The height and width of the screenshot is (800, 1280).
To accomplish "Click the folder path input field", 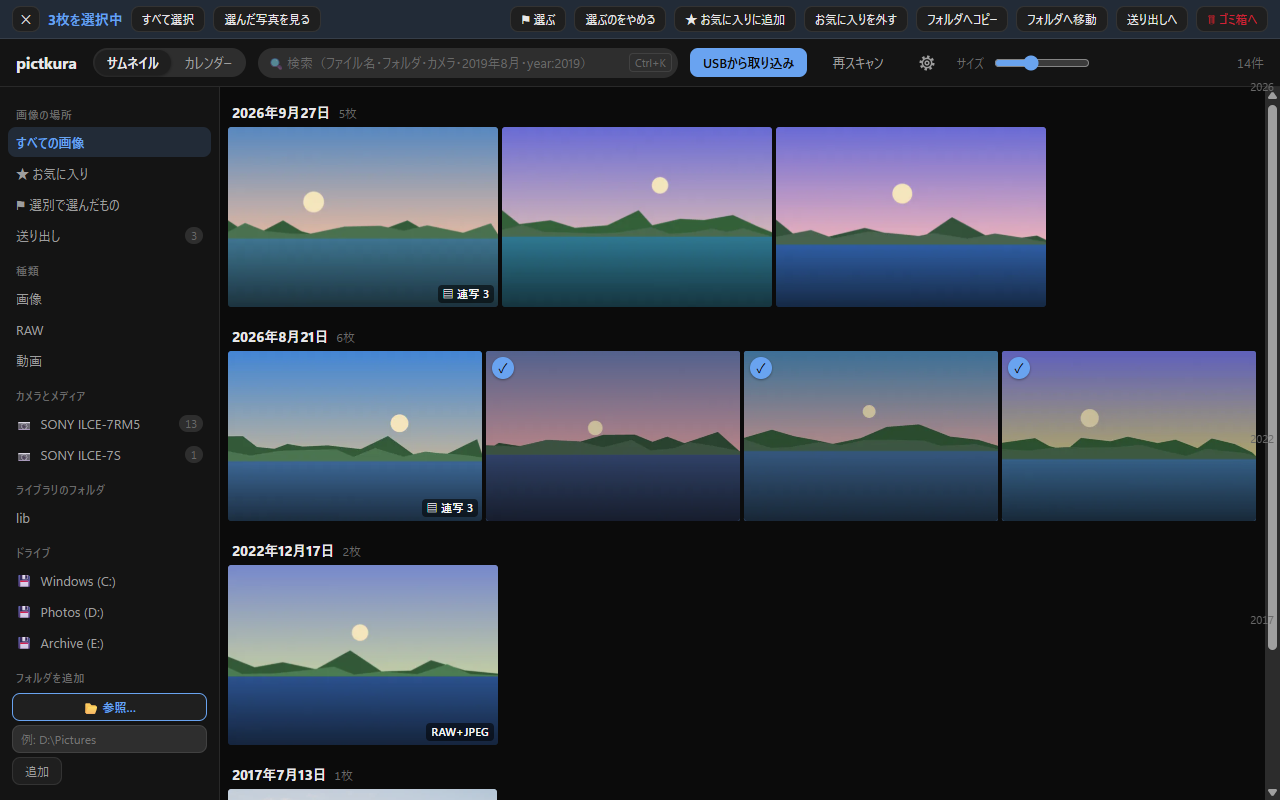I will click(109, 739).
